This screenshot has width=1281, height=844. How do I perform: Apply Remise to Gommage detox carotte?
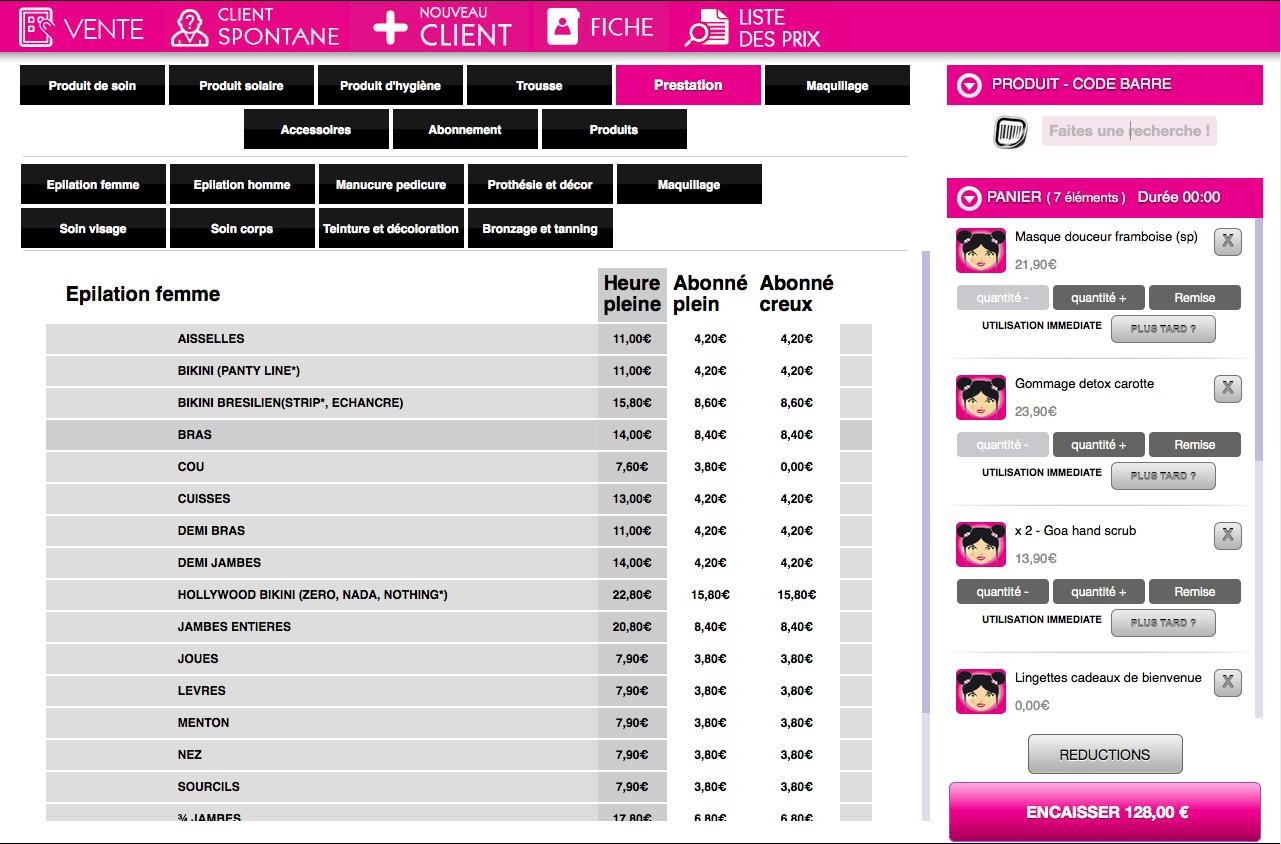(1195, 444)
